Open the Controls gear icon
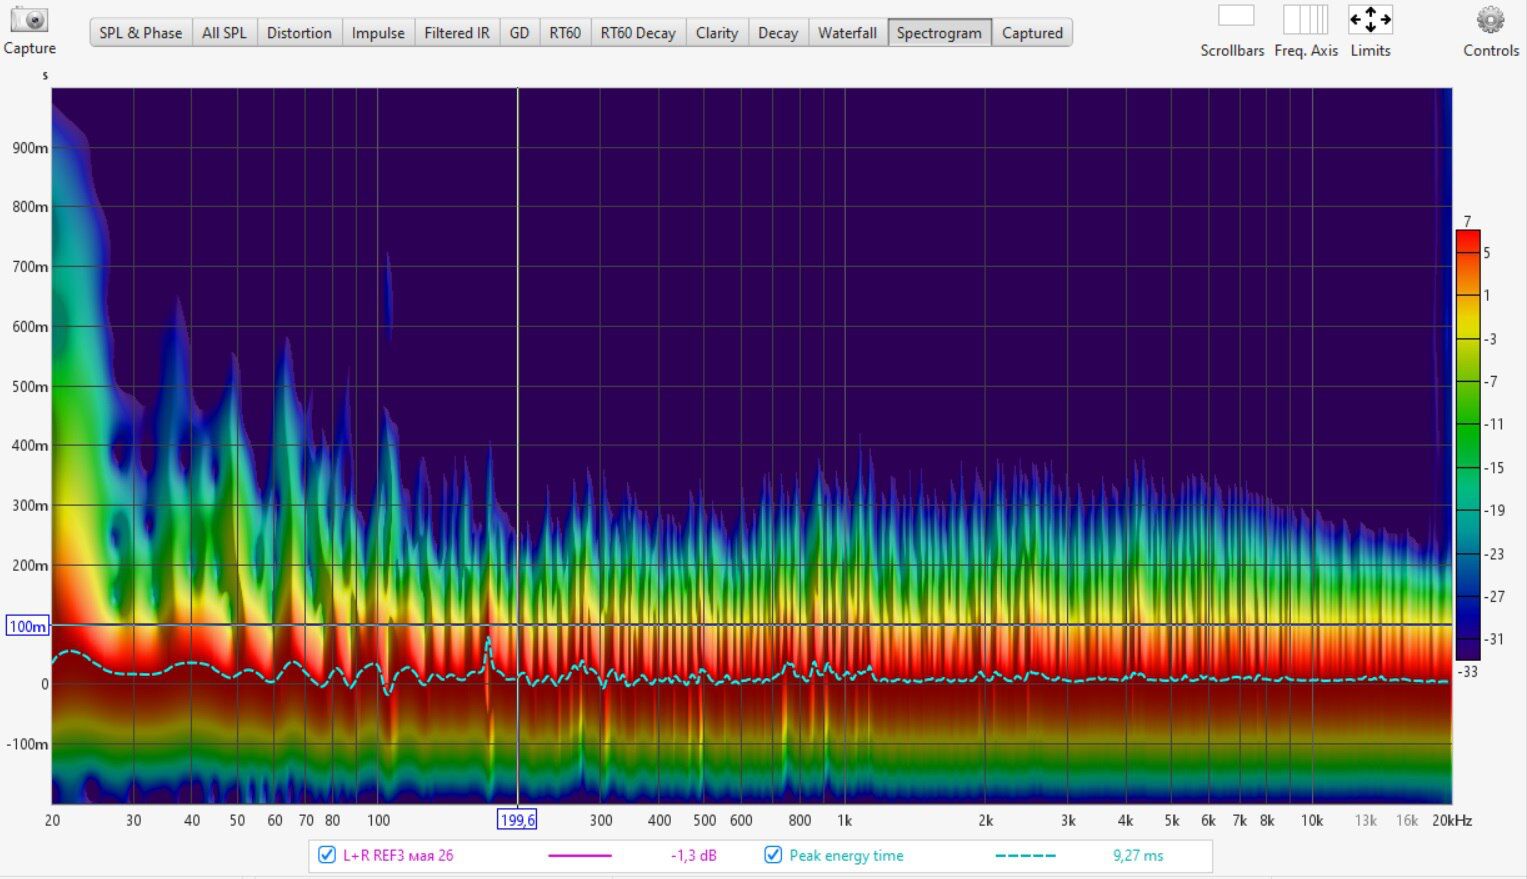 pos(1490,20)
